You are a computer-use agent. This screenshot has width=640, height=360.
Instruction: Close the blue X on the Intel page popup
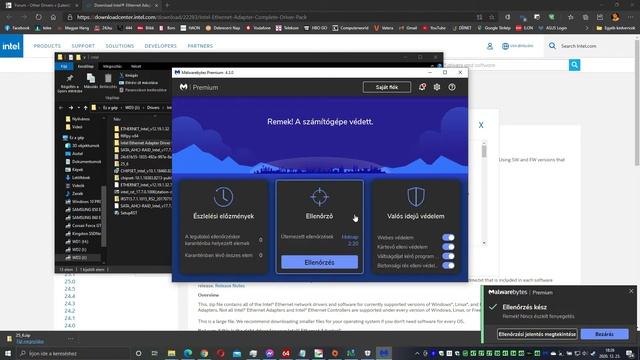pyautogui.click(x=481, y=125)
